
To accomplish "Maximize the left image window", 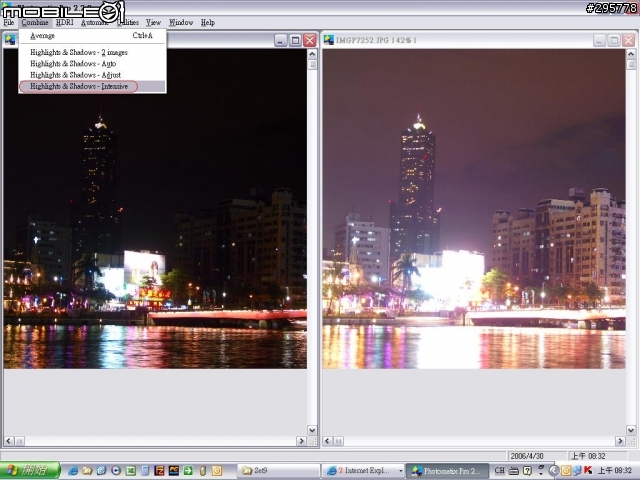I will click(x=295, y=40).
